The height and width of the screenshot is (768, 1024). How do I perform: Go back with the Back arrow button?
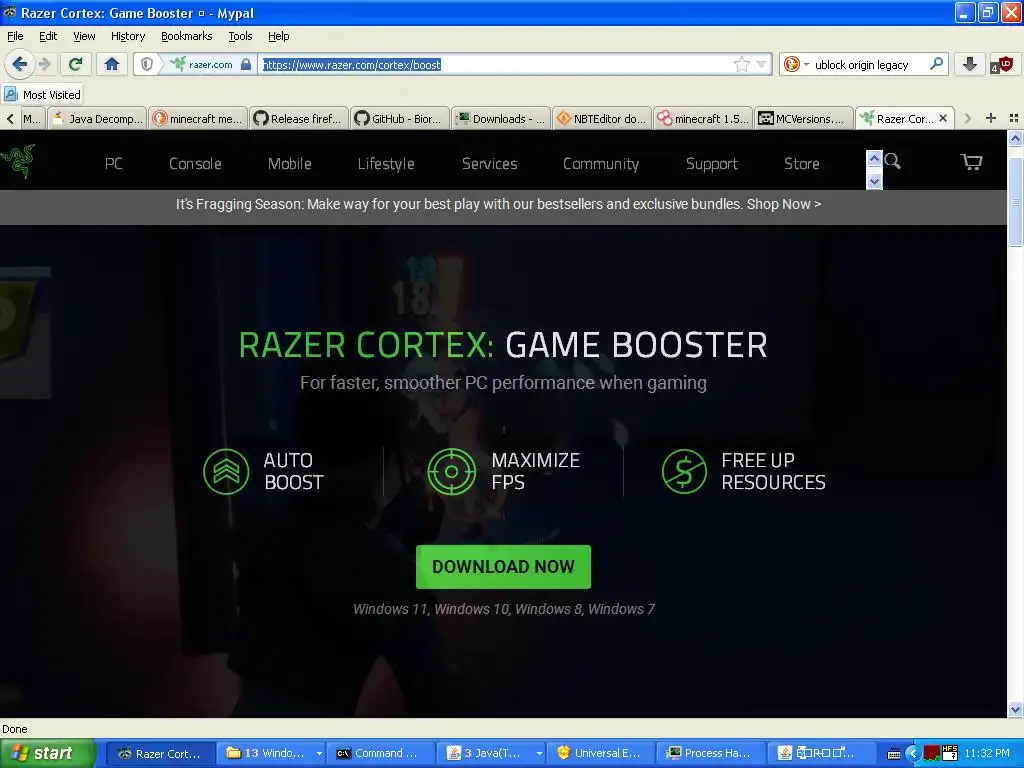[19, 64]
